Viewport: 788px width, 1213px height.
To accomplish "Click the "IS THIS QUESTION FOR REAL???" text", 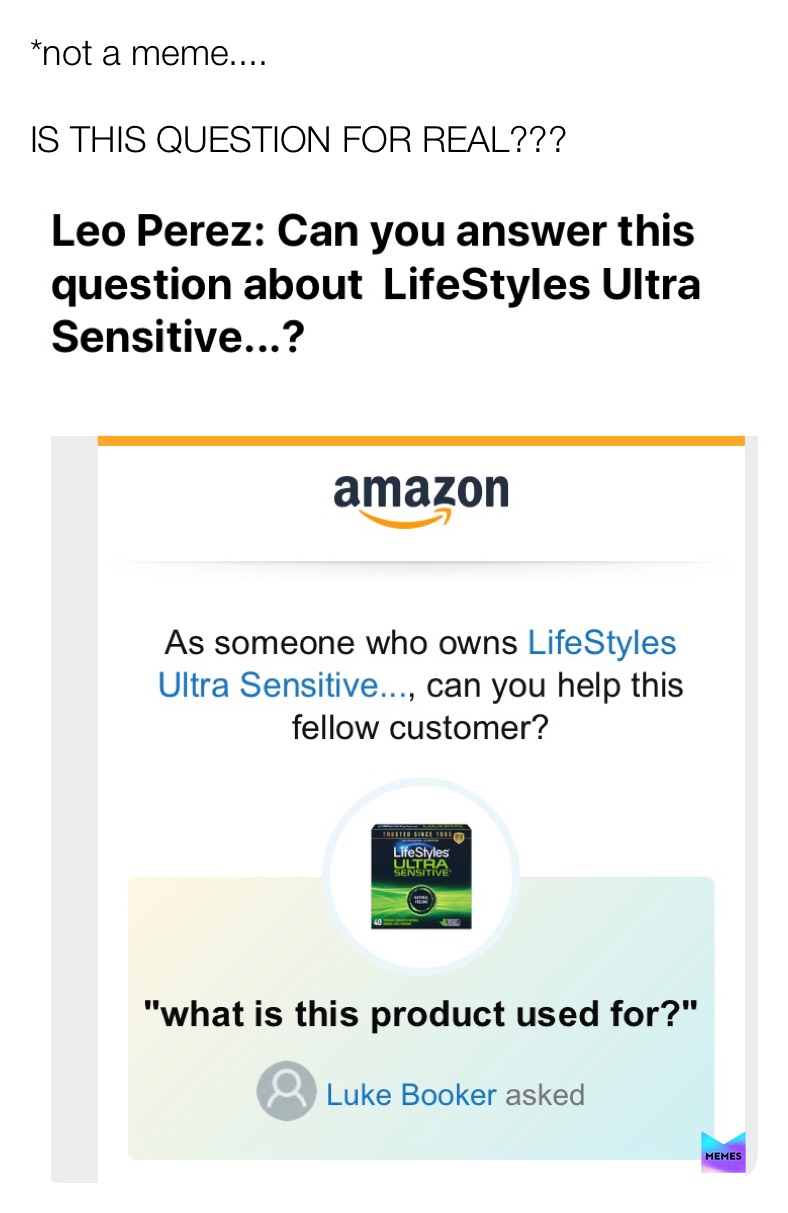I will [298, 141].
